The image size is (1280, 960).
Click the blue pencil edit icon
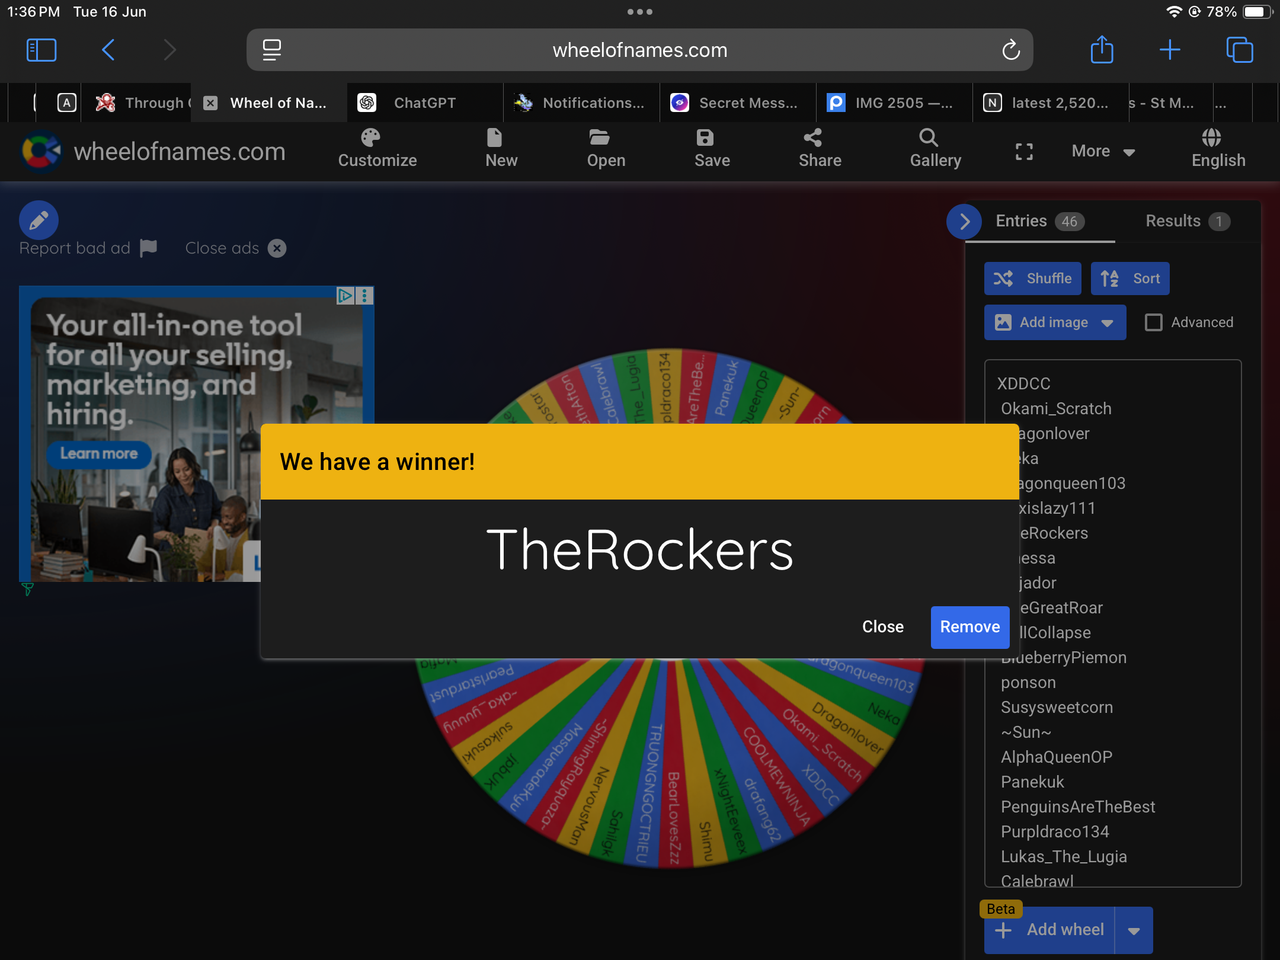pyautogui.click(x=39, y=220)
